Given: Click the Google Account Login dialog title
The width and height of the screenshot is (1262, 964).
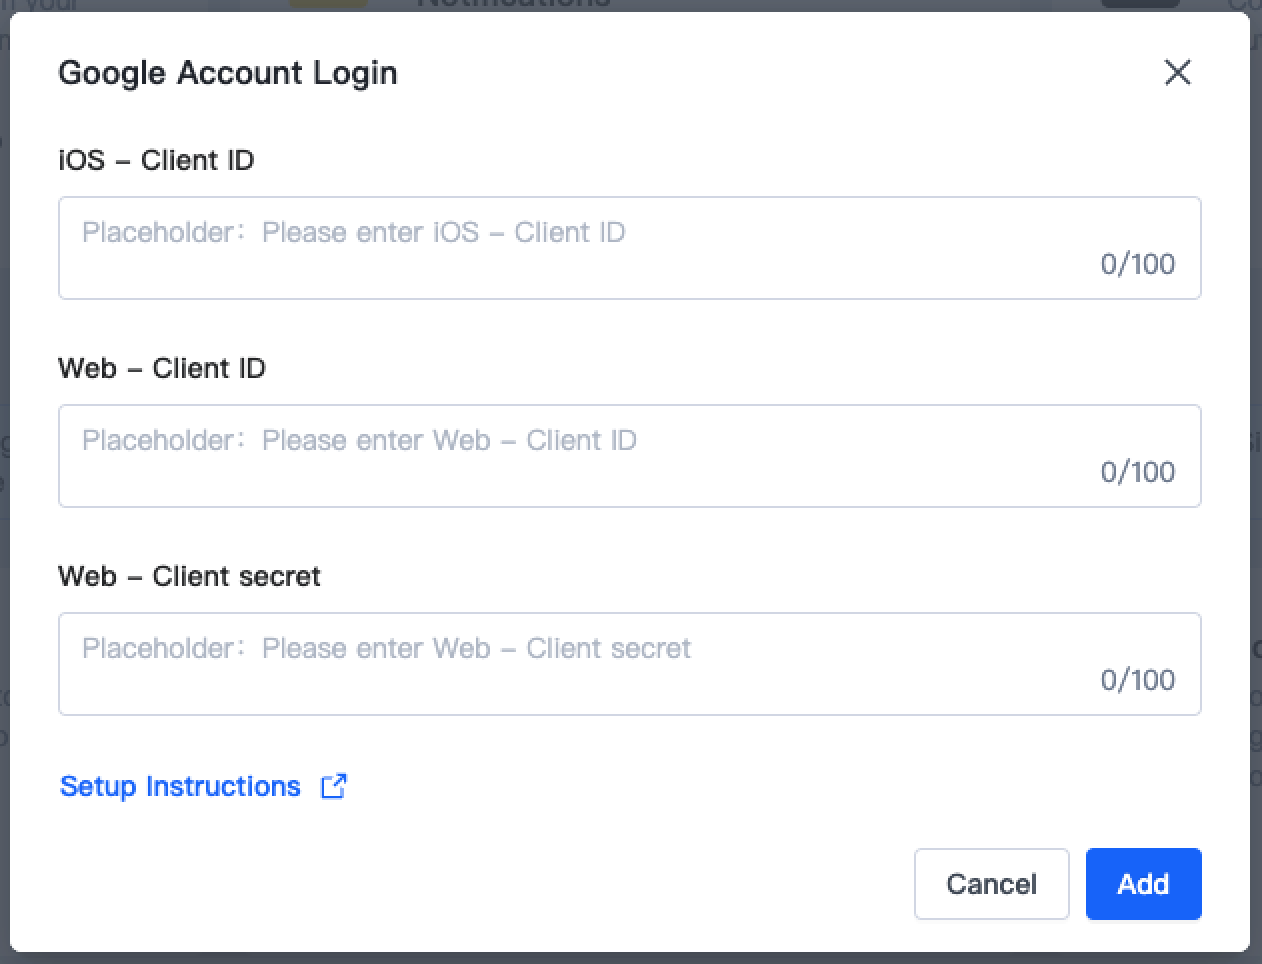Looking at the screenshot, I should pyautogui.click(x=228, y=73).
